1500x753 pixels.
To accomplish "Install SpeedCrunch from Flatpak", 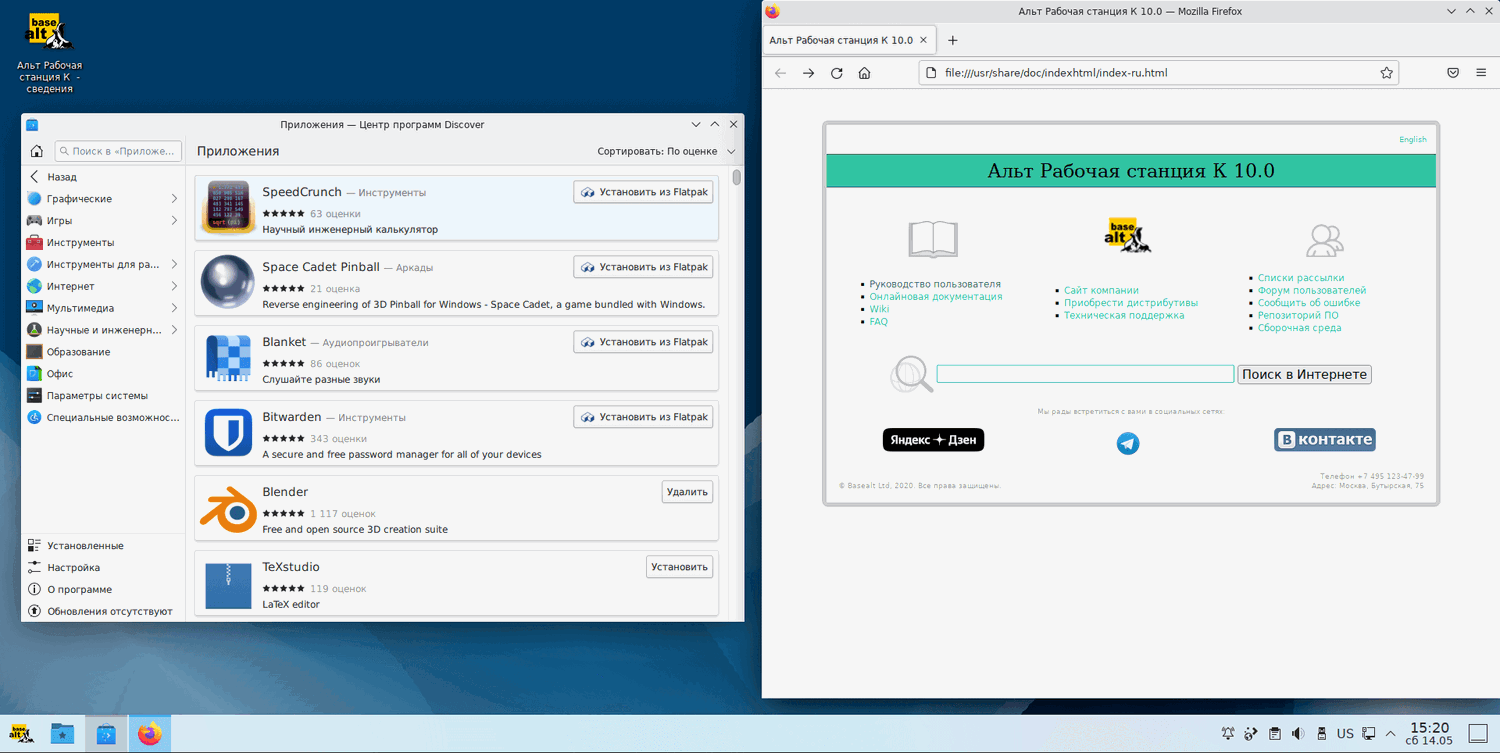I will [x=643, y=192].
